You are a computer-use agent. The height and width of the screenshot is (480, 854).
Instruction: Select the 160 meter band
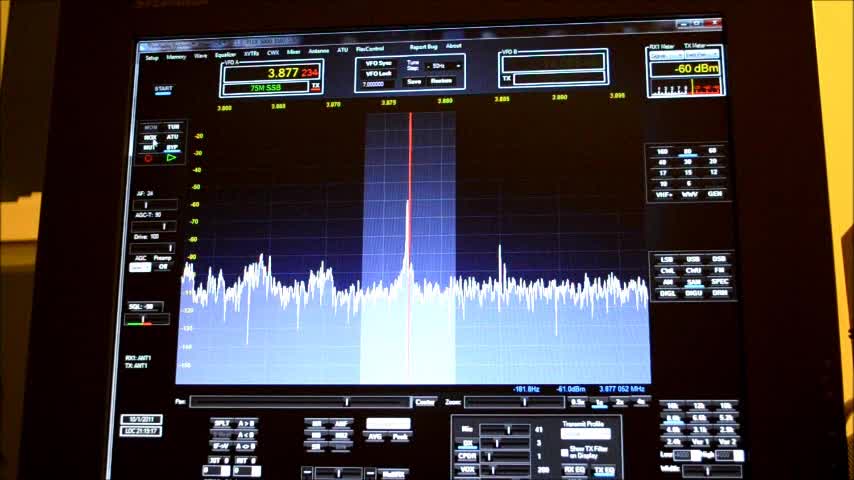click(662, 151)
